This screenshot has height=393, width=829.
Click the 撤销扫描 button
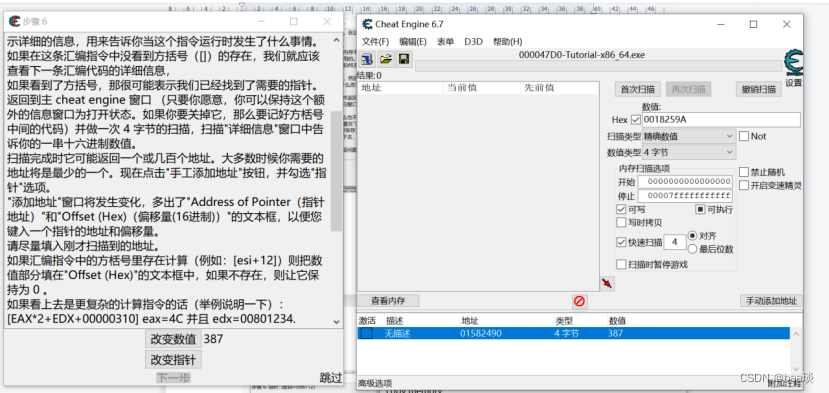(759, 89)
